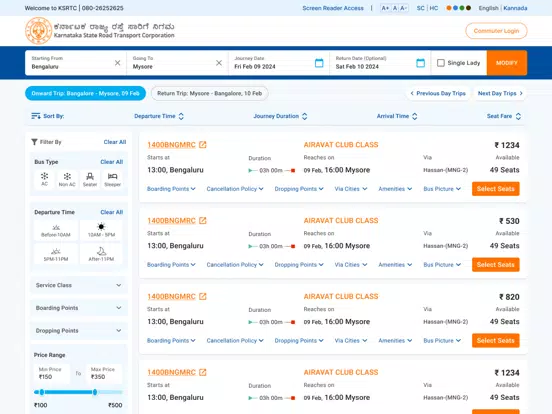Screen dimensions: 552x414
Task: Sort by Journey Duration
Action: [x=280, y=116]
